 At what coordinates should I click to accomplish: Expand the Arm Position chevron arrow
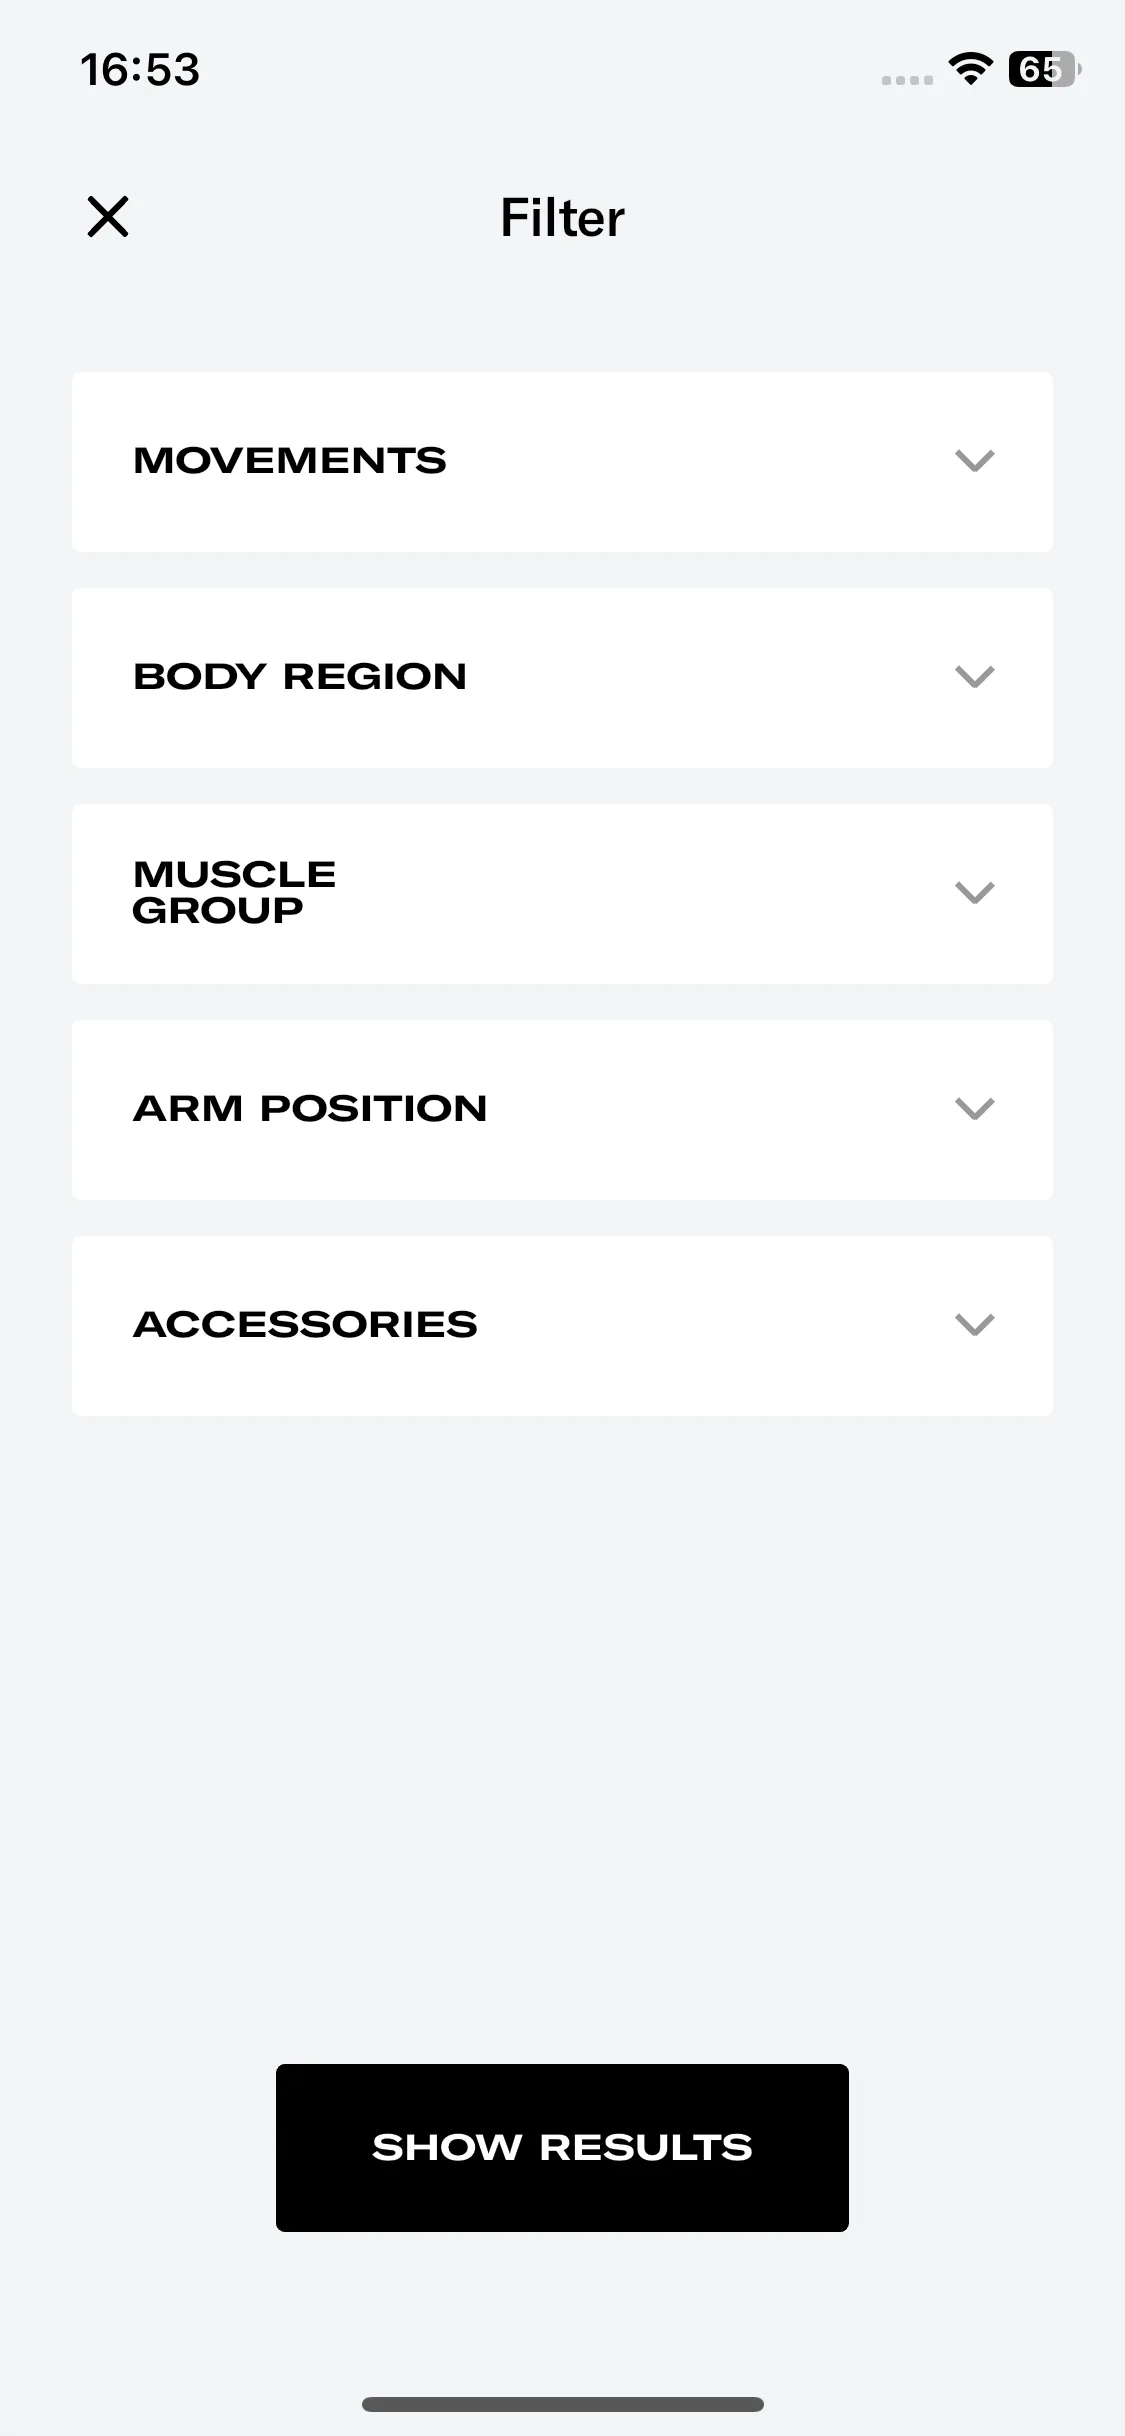pos(974,1109)
